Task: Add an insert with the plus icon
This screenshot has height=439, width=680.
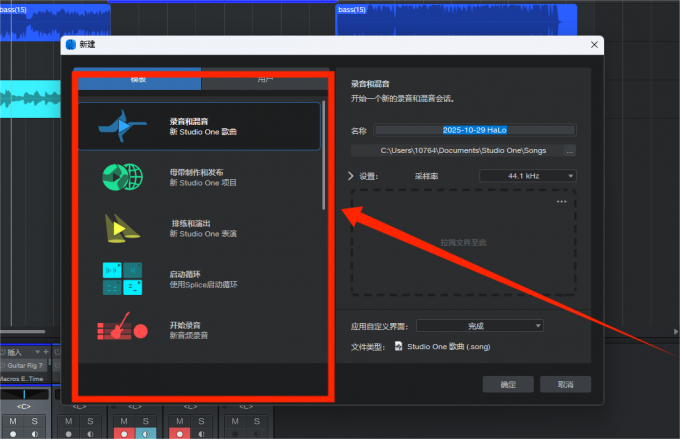Action: pos(46,351)
